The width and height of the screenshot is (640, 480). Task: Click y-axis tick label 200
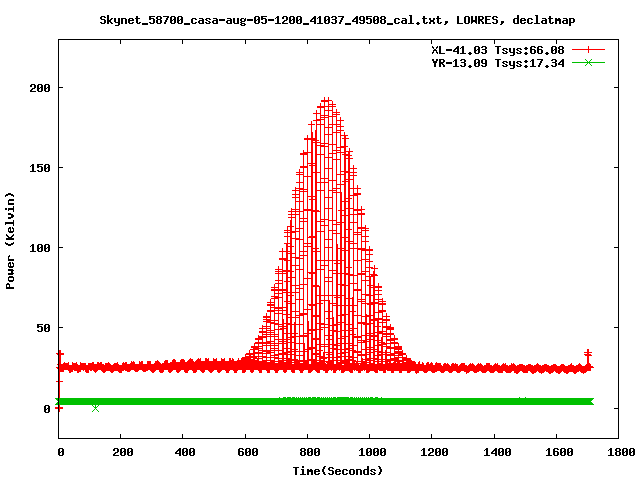tap(40, 88)
